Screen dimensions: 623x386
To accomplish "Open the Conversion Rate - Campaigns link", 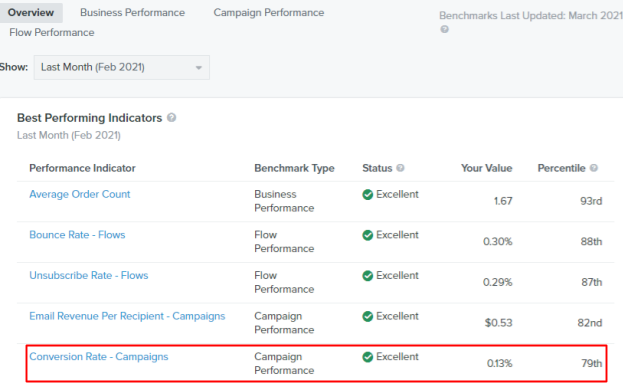I will (99, 357).
